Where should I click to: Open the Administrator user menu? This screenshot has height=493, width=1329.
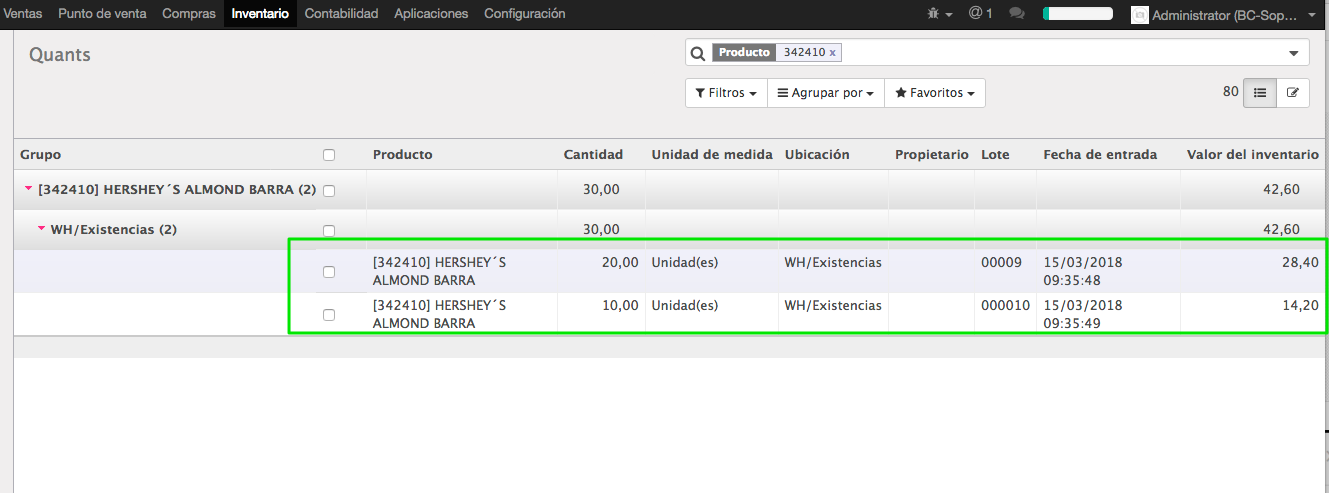(x=1224, y=15)
